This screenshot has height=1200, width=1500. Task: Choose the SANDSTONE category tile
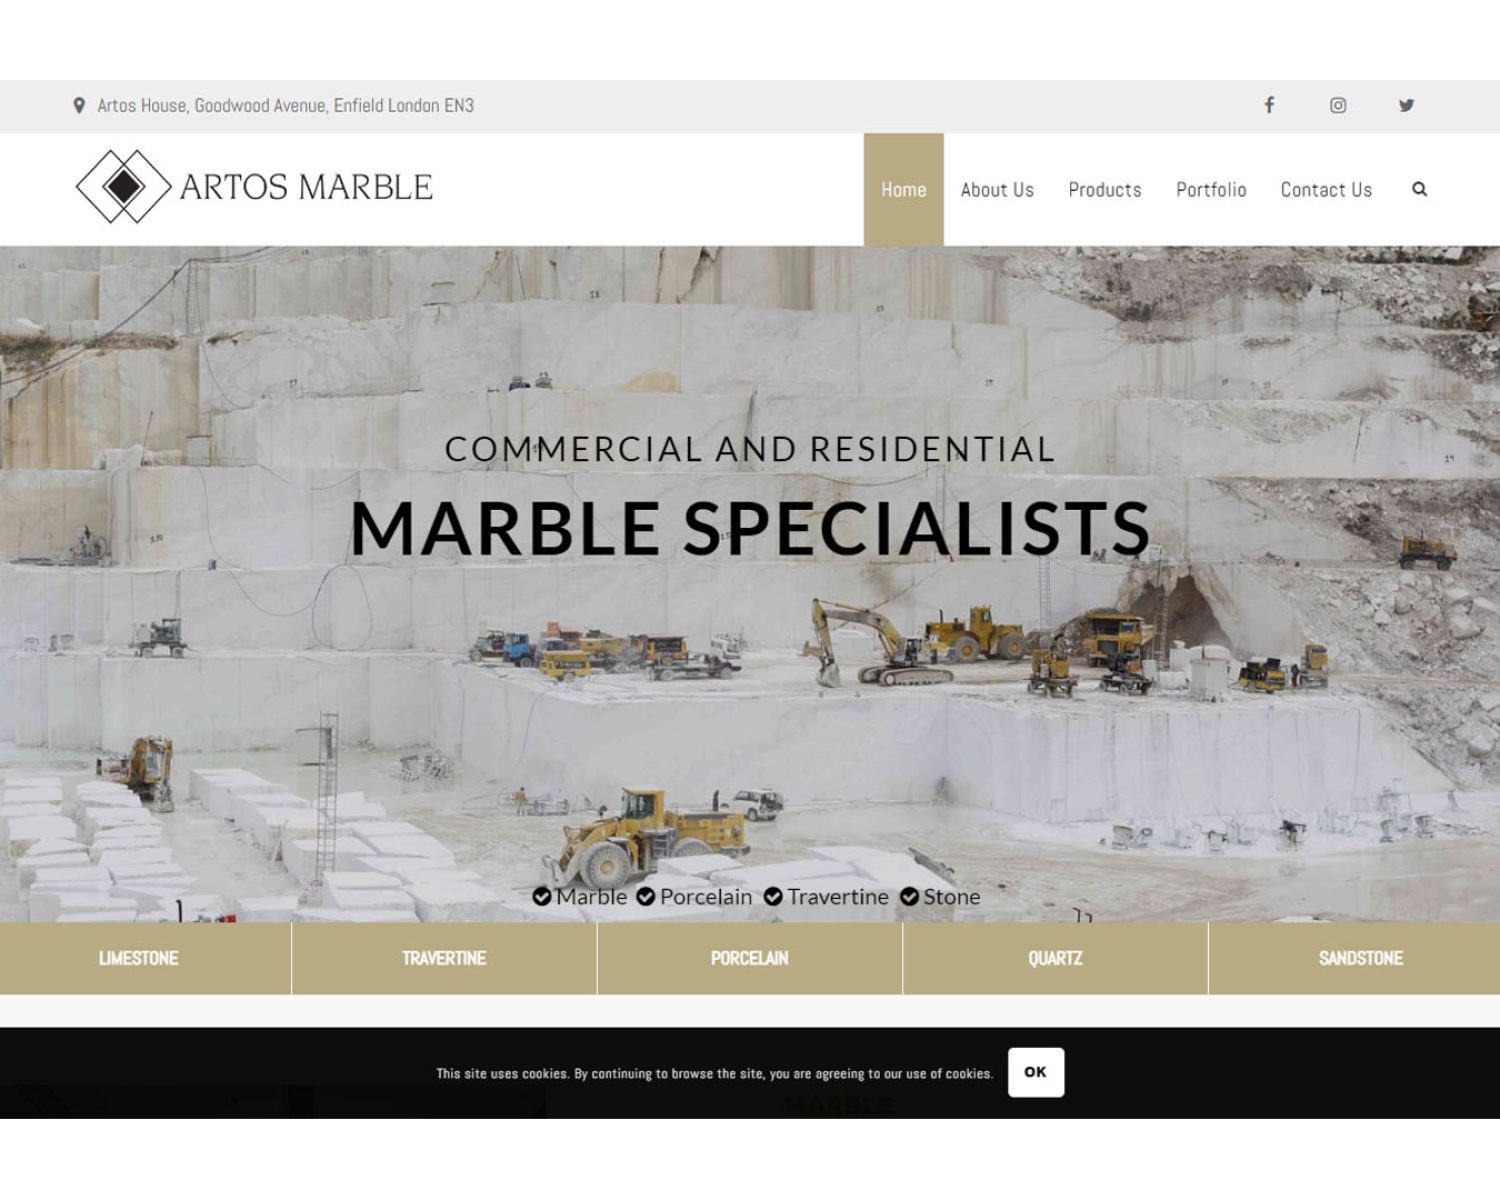pyautogui.click(x=1360, y=958)
